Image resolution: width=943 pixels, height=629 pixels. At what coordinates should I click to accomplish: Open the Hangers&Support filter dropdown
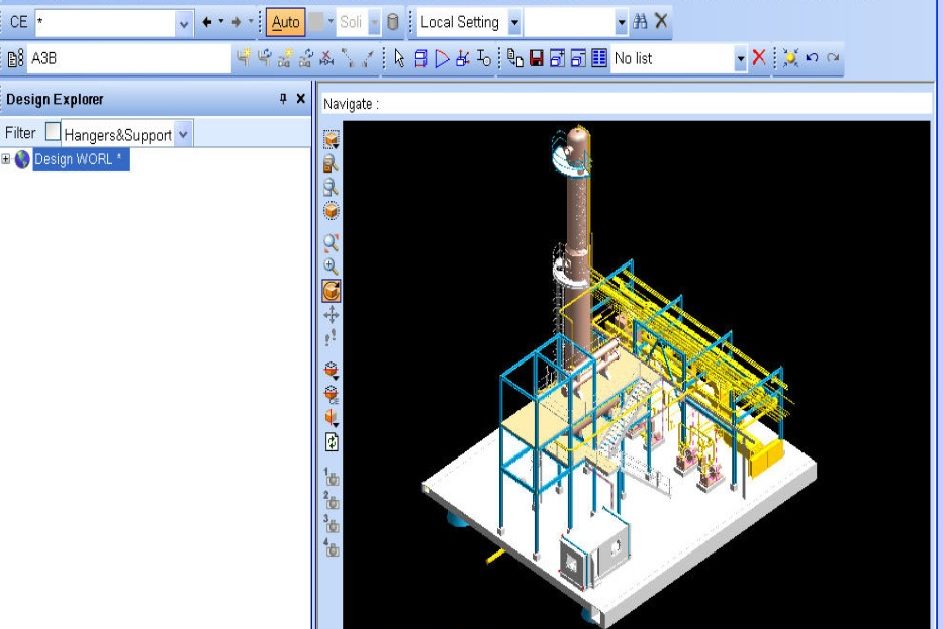tap(184, 134)
